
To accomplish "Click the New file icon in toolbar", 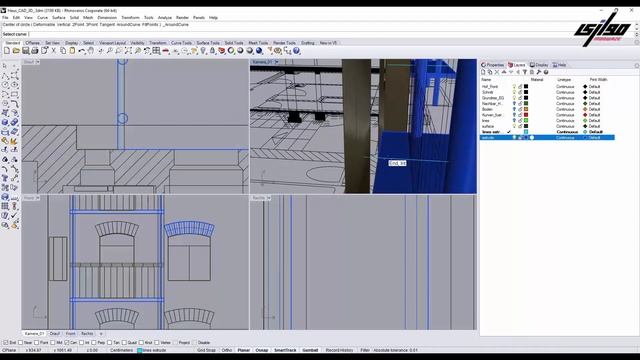I will (x=7, y=51).
